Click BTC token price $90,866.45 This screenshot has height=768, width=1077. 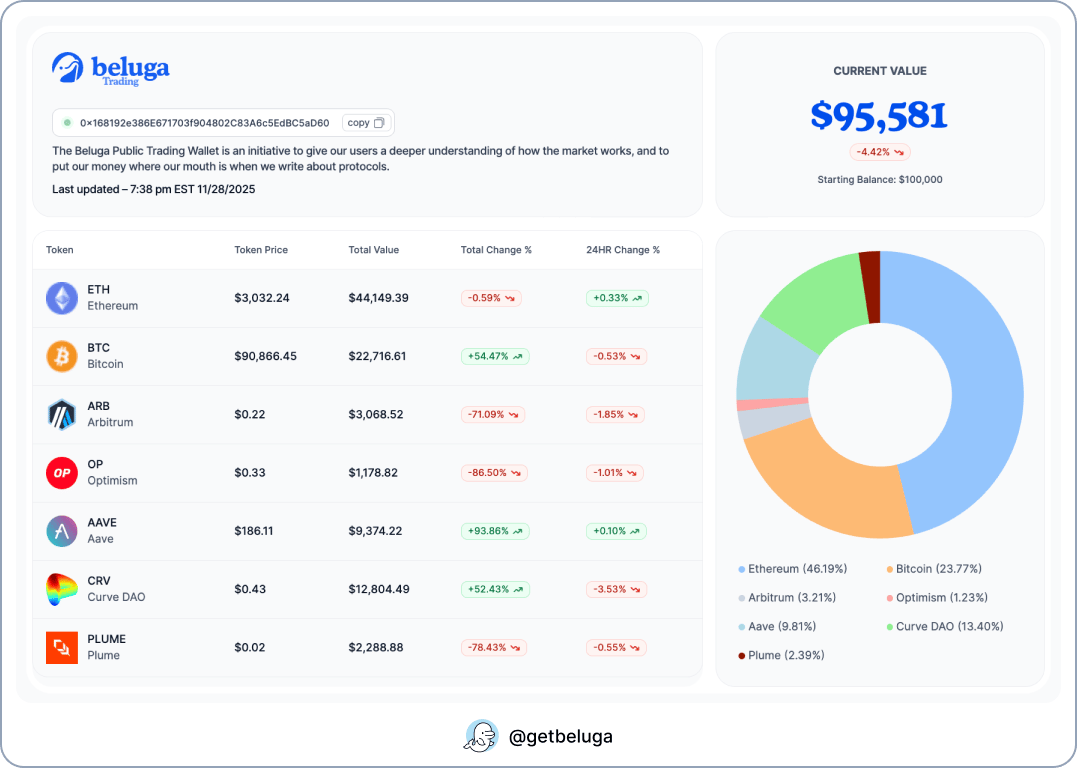click(266, 357)
